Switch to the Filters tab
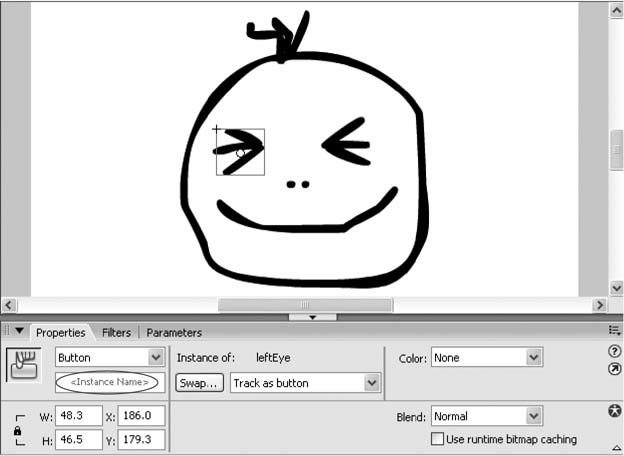The width and height of the screenshot is (624, 456). 116,333
